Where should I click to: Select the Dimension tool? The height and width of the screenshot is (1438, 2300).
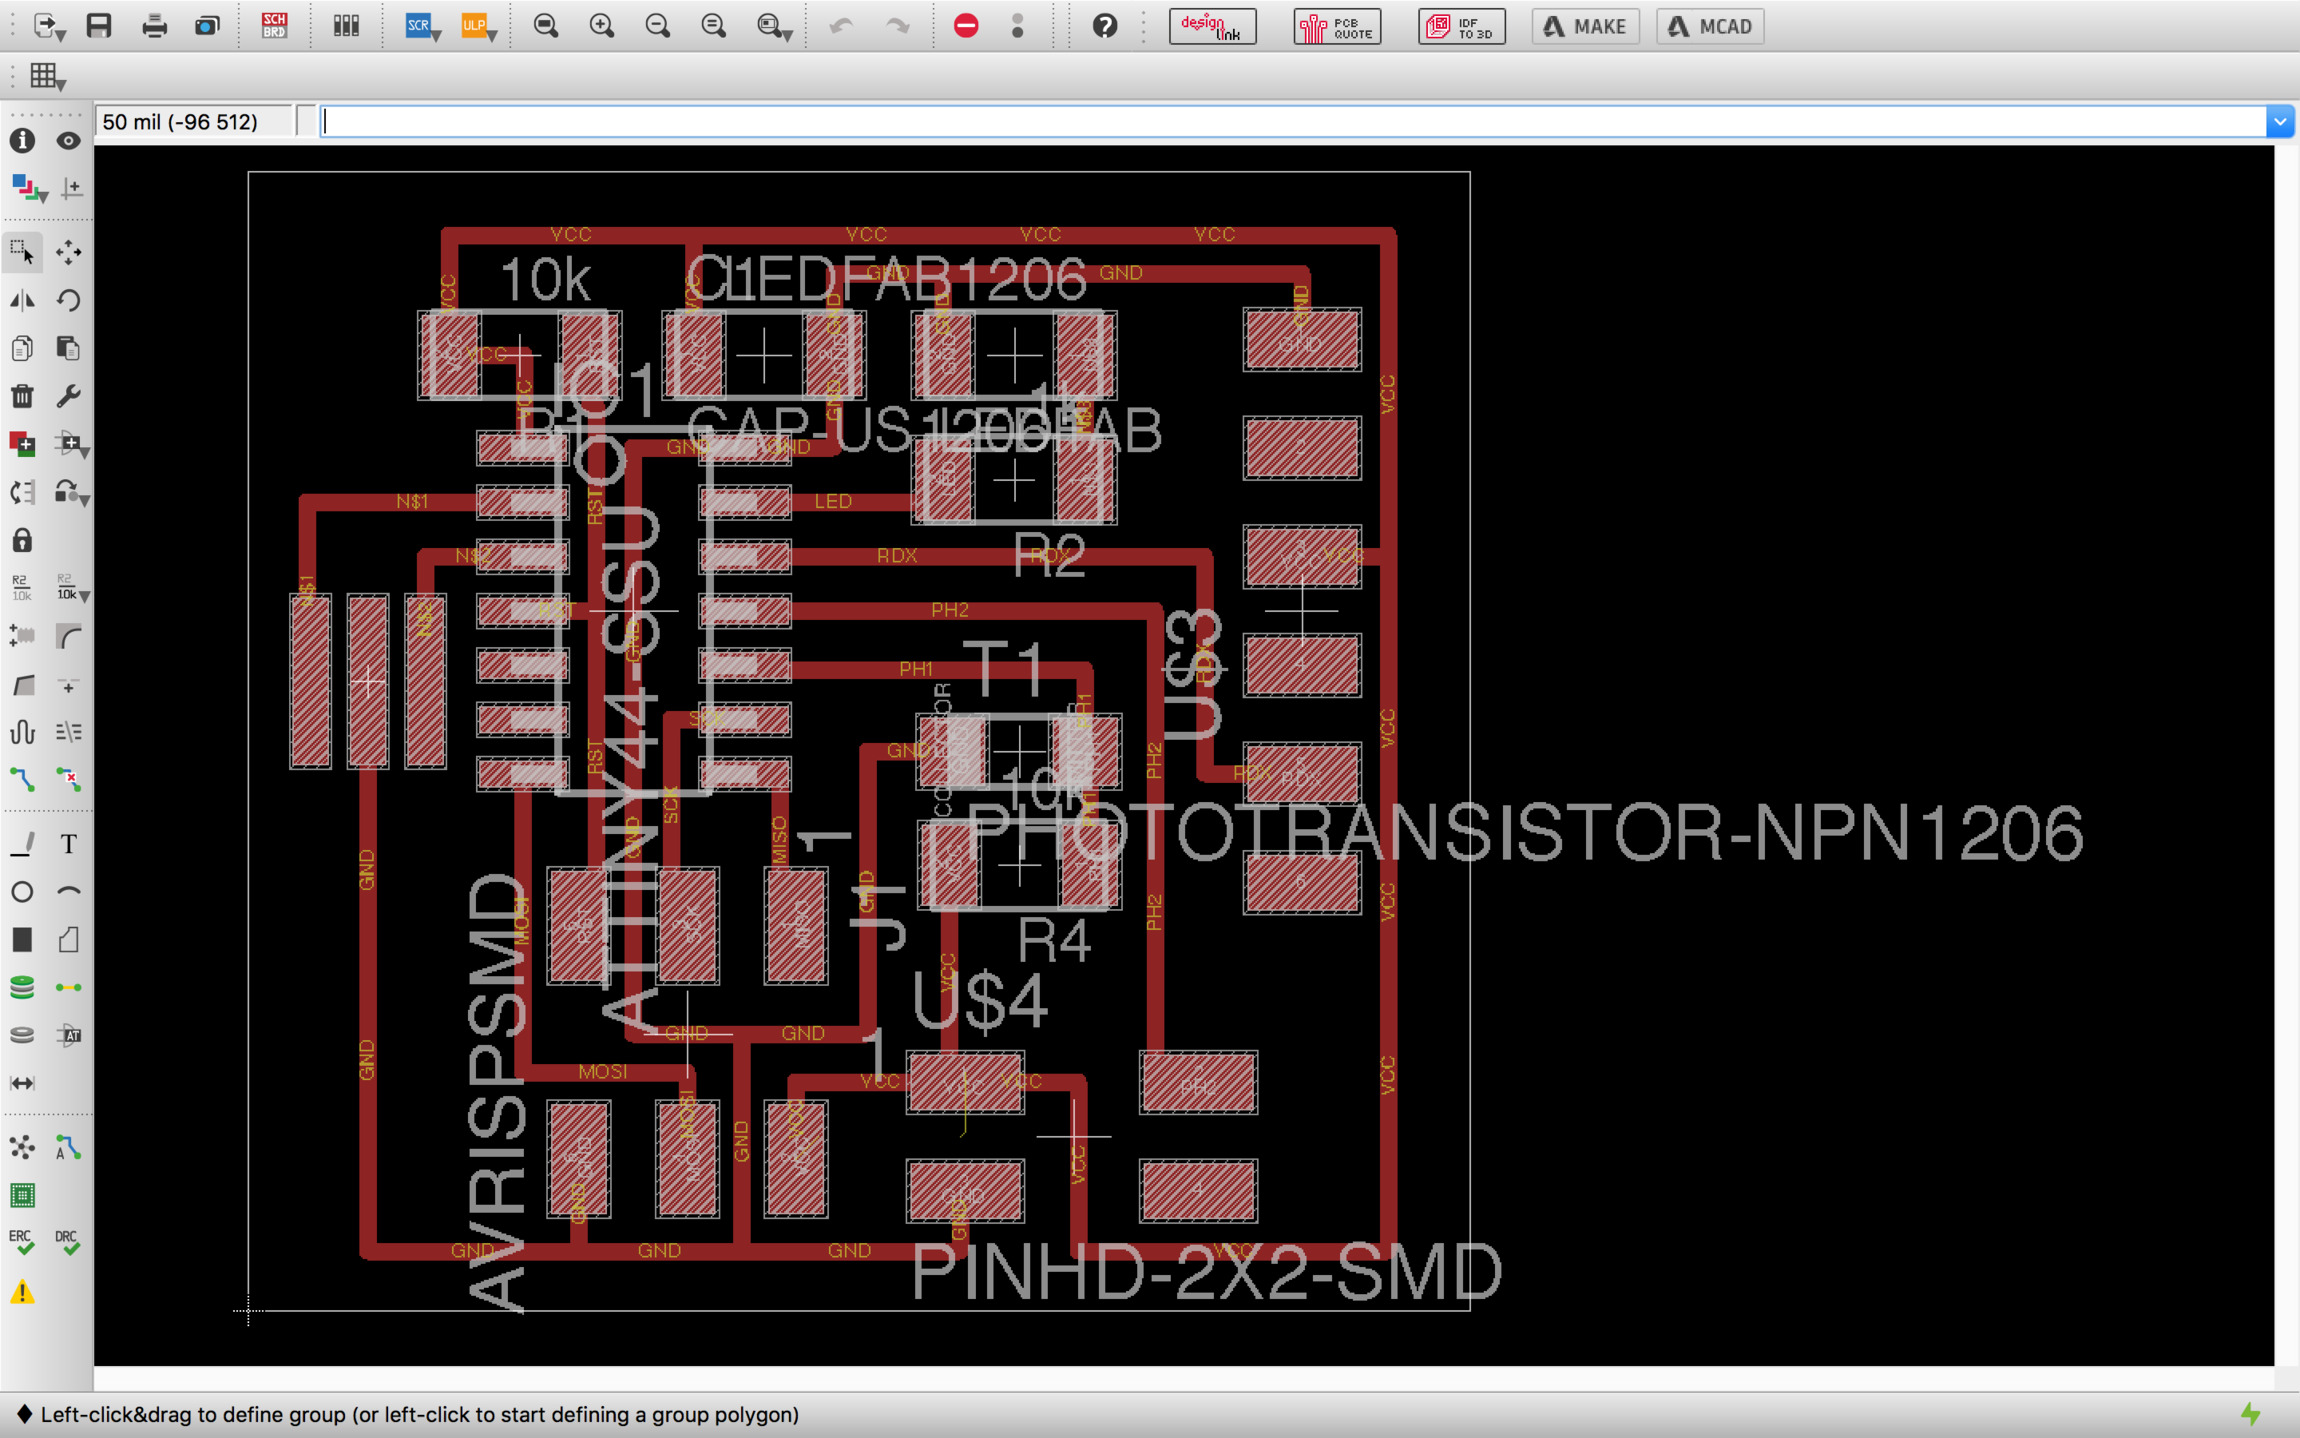coord(22,1084)
